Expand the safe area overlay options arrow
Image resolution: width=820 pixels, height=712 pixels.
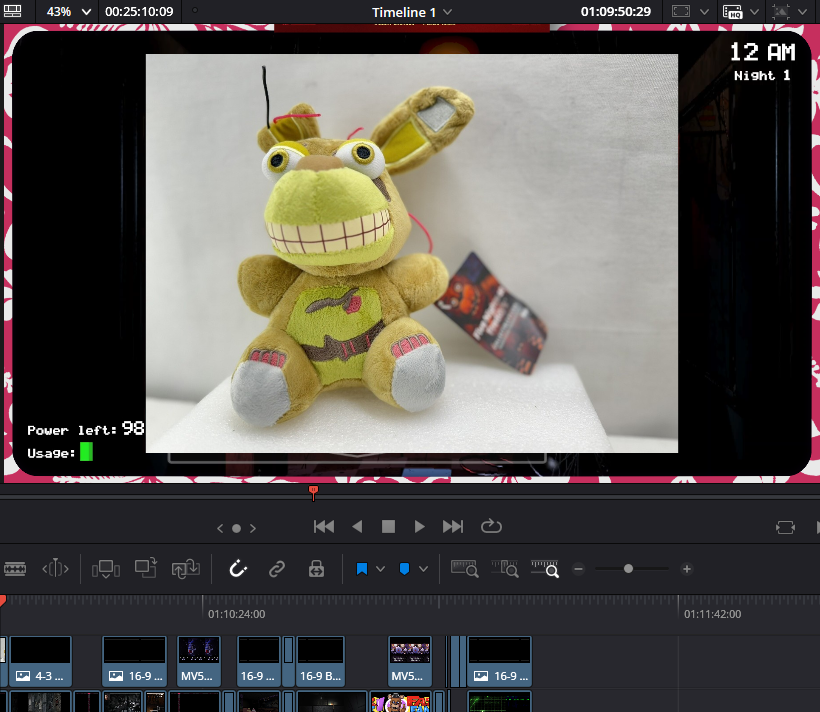[x=704, y=12]
